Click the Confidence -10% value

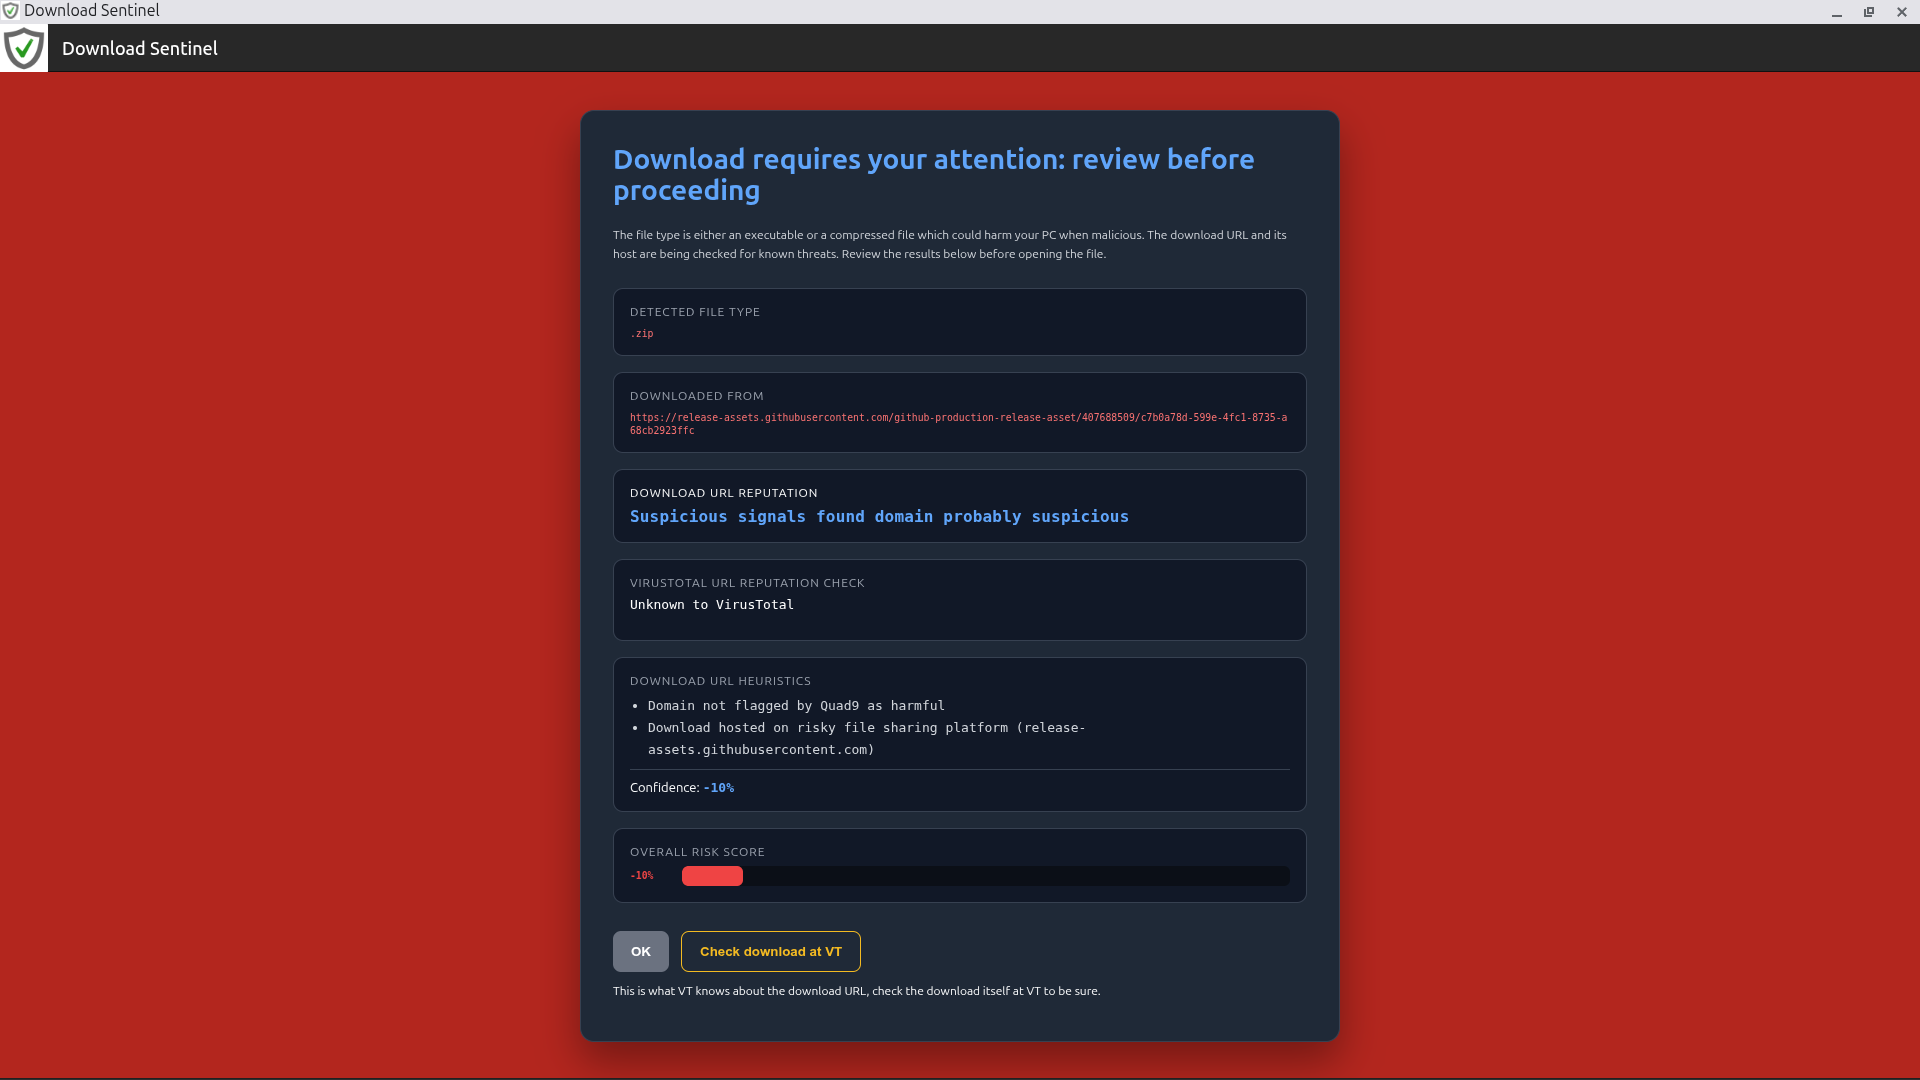[x=719, y=788]
